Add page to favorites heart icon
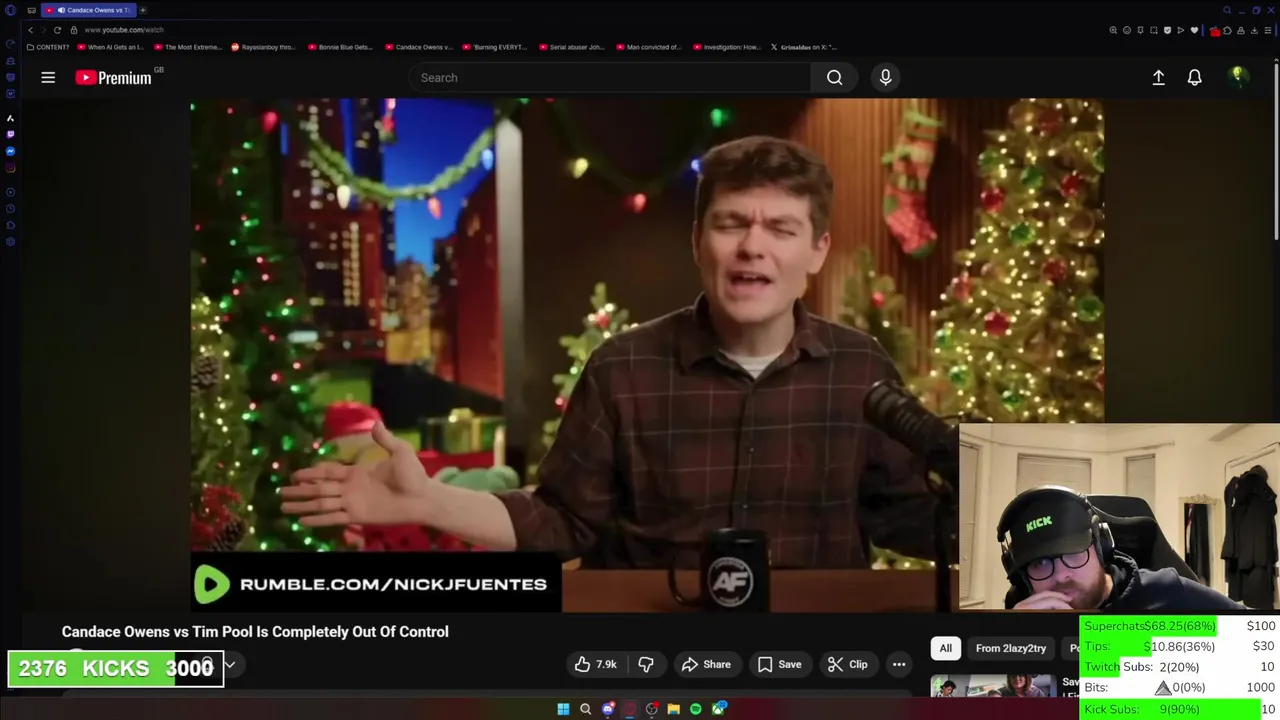Image resolution: width=1280 pixels, height=720 pixels. (x=1194, y=30)
